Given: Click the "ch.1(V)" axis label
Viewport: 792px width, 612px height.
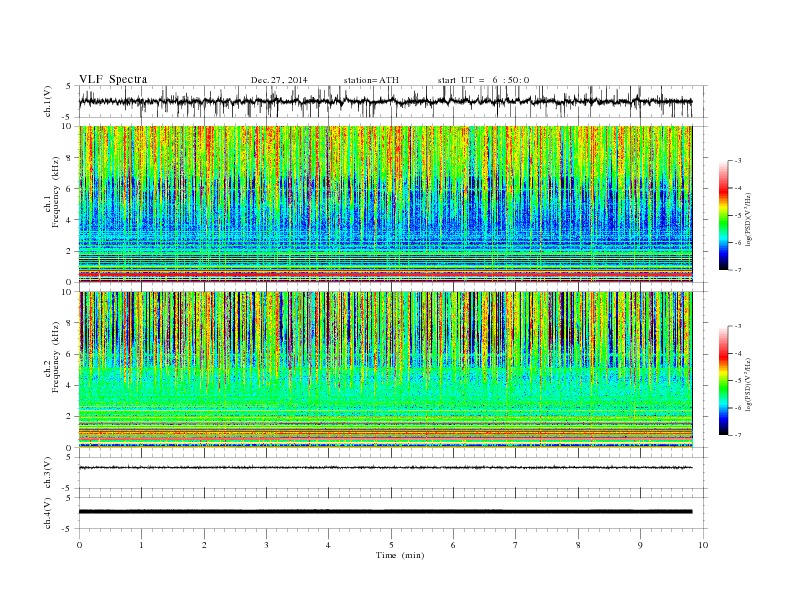Looking at the screenshot, I should (x=48, y=102).
